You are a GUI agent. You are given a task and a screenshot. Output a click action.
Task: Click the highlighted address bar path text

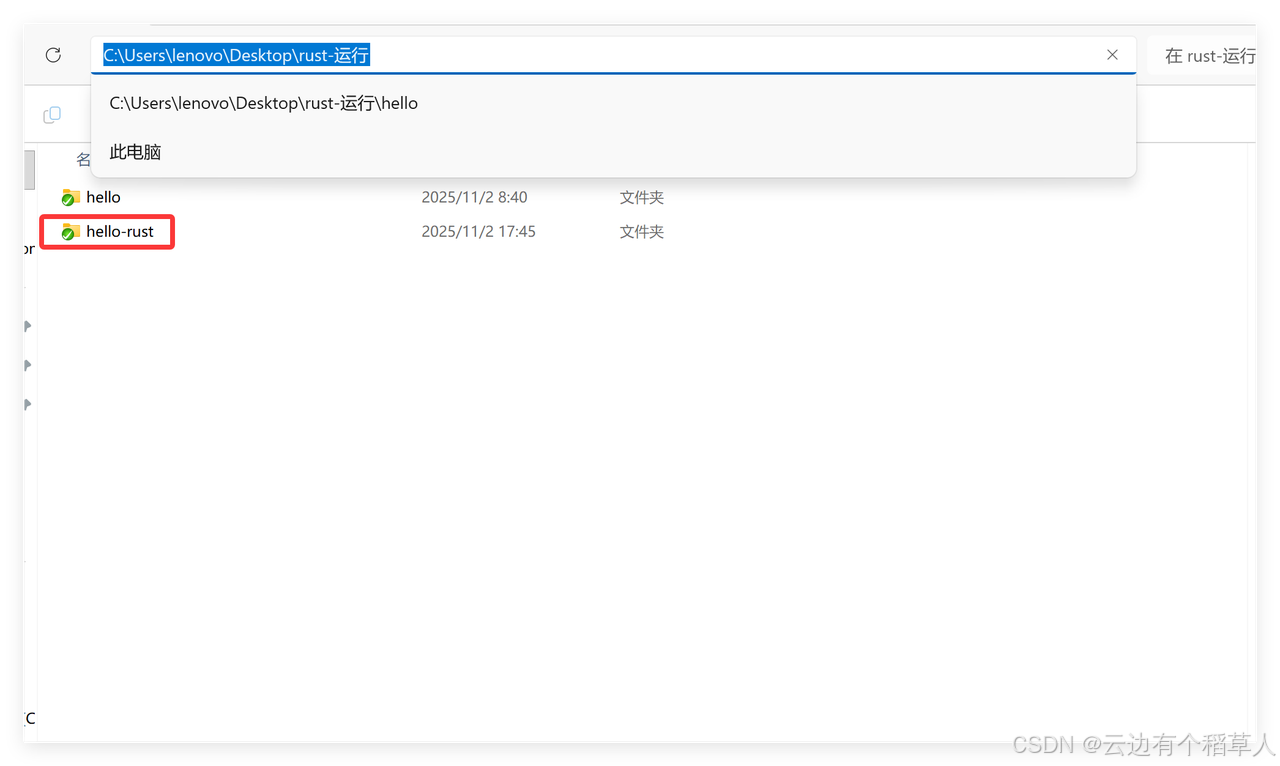[234, 55]
